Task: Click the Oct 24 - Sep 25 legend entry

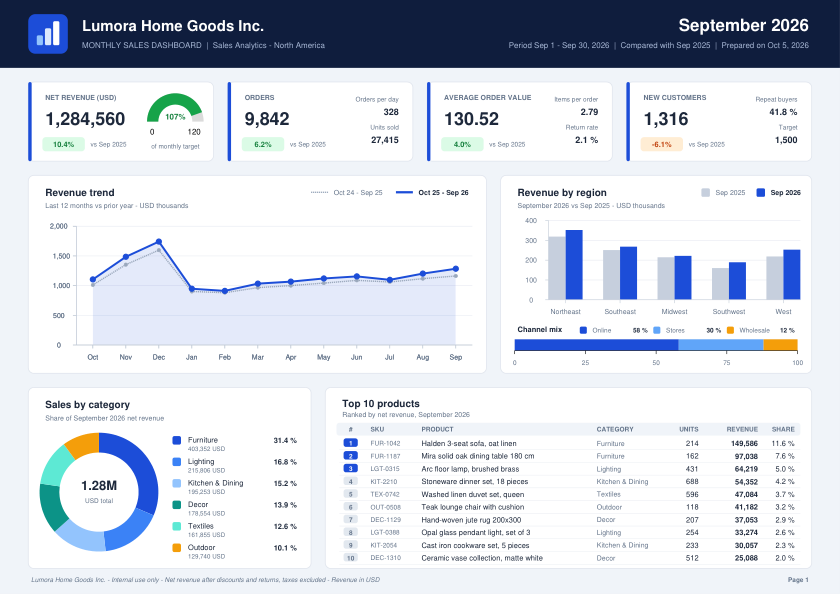Action: 347,192
